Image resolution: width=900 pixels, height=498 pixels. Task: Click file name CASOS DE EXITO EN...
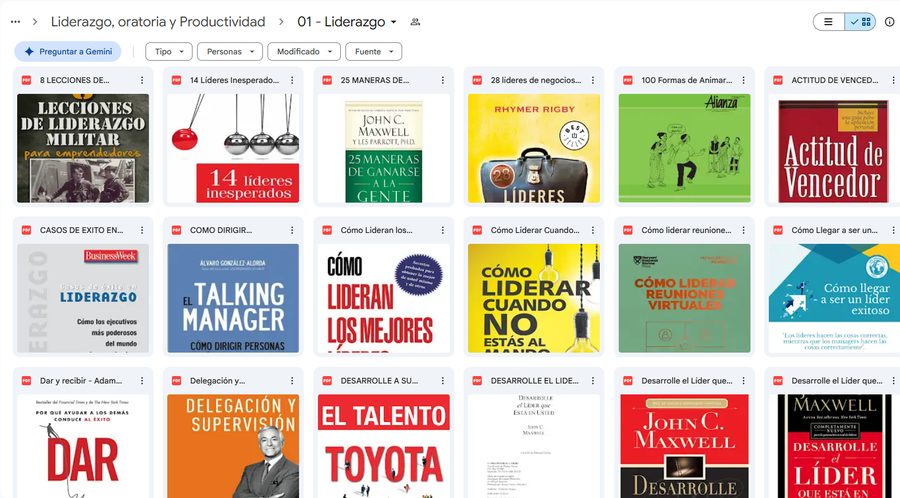(x=82, y=230)
